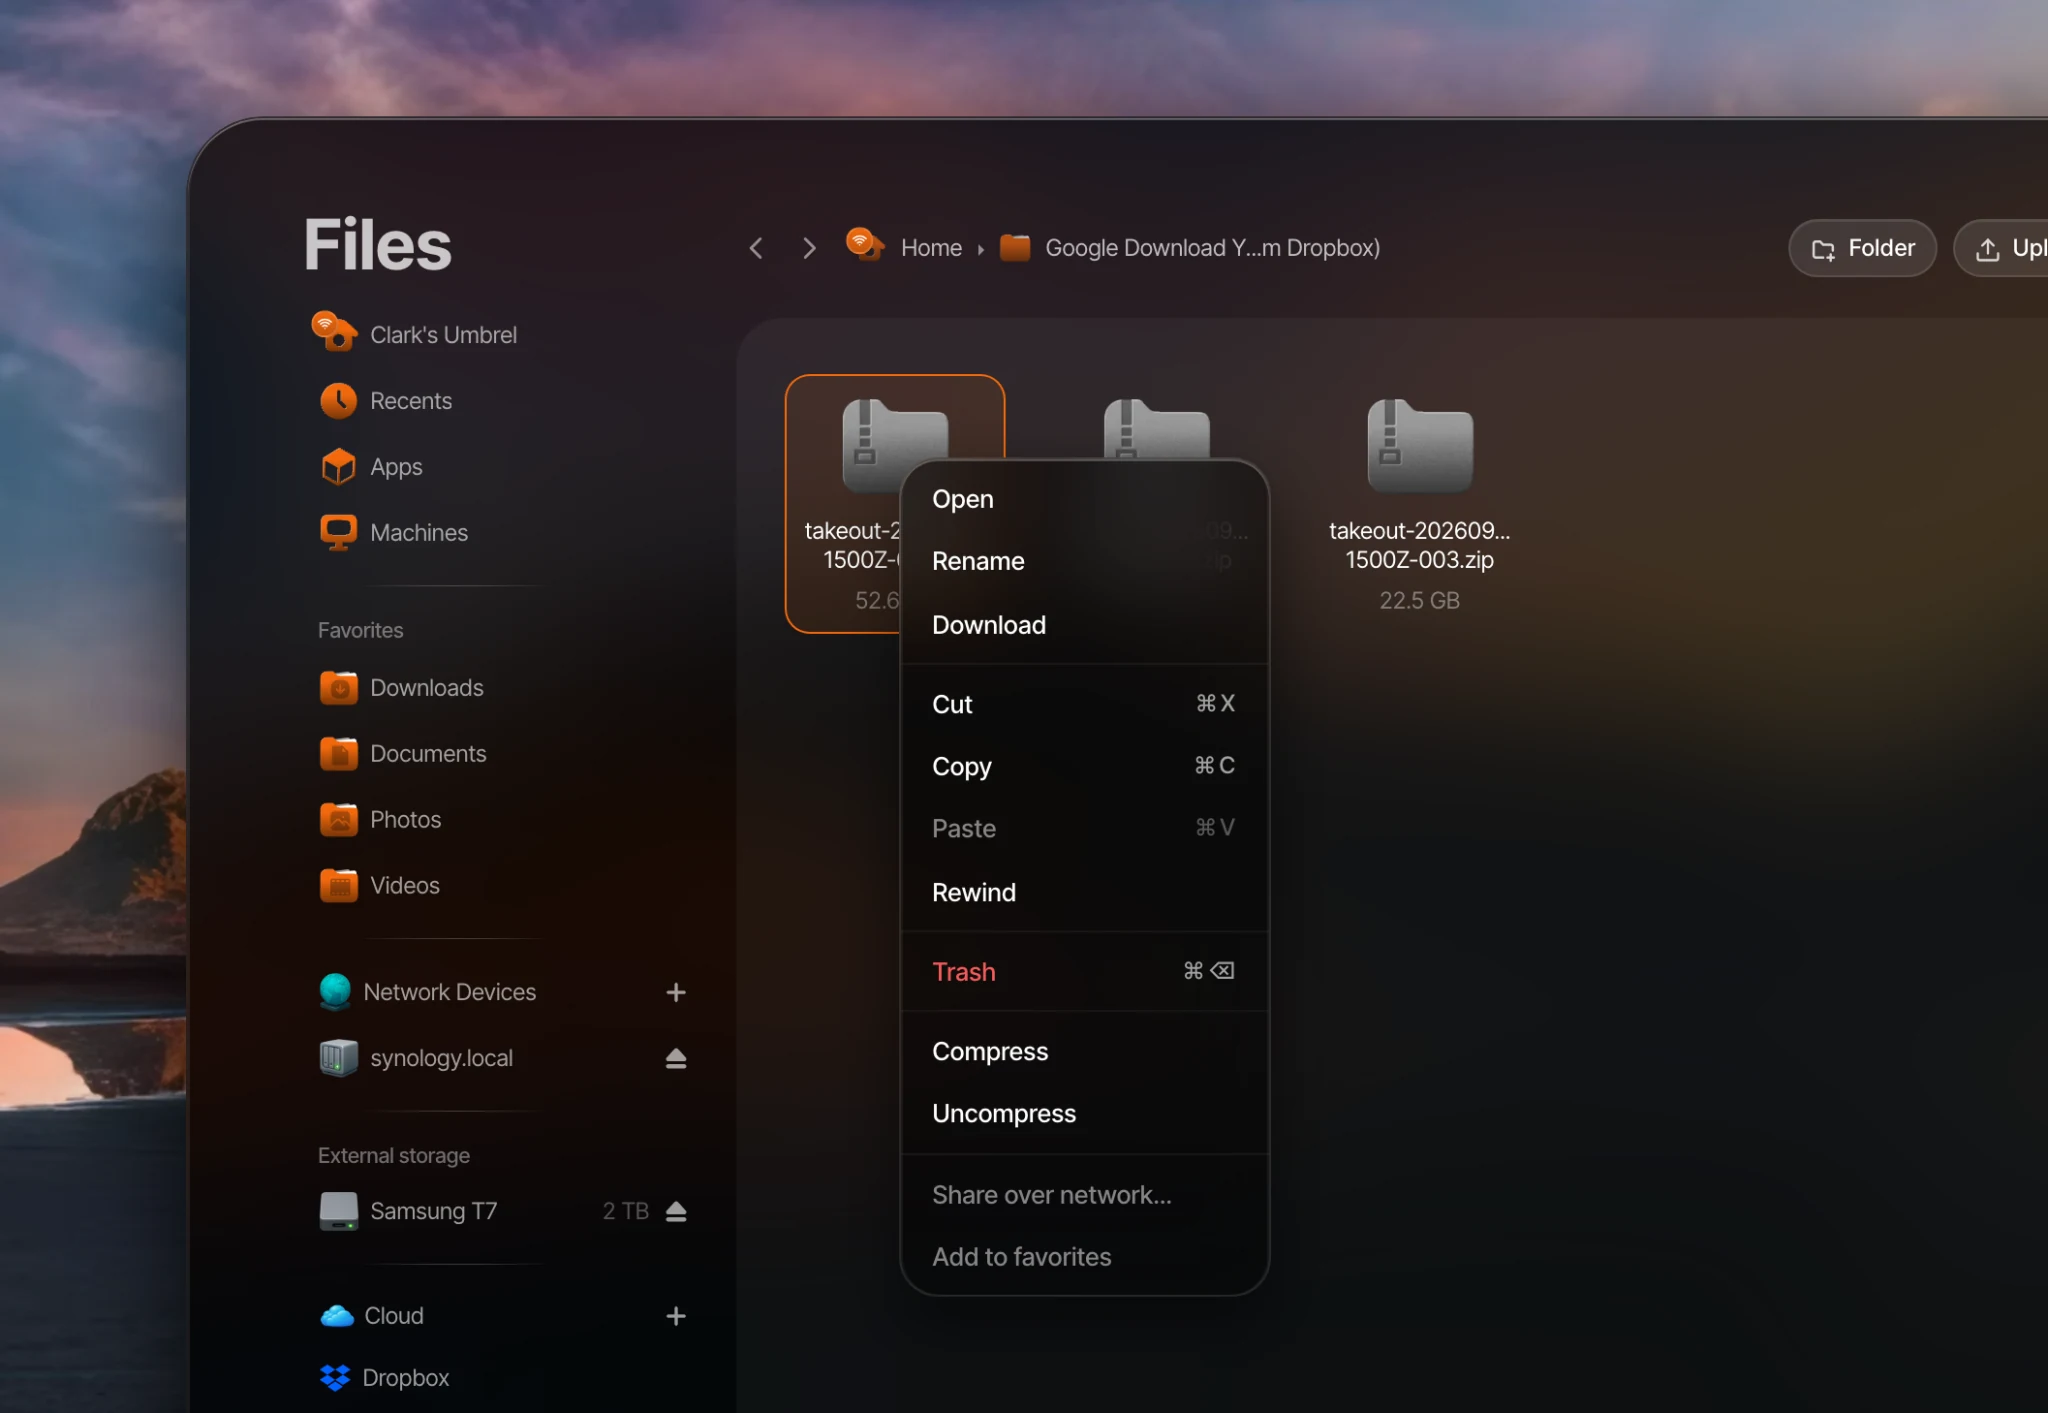Click the Google Download breadcrumb folder icon
The width and height of the screenshot is (2048, 1413).
tap(1015, 247)
